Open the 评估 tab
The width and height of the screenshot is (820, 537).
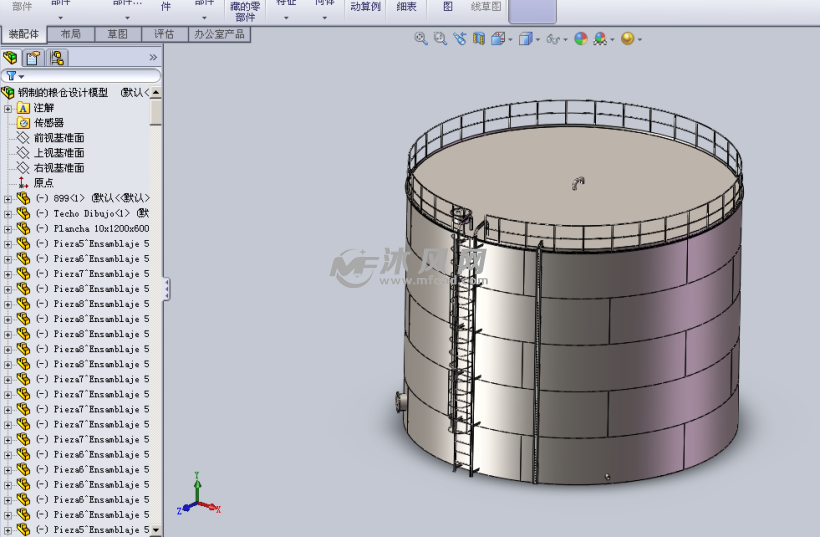pos(164,35)
